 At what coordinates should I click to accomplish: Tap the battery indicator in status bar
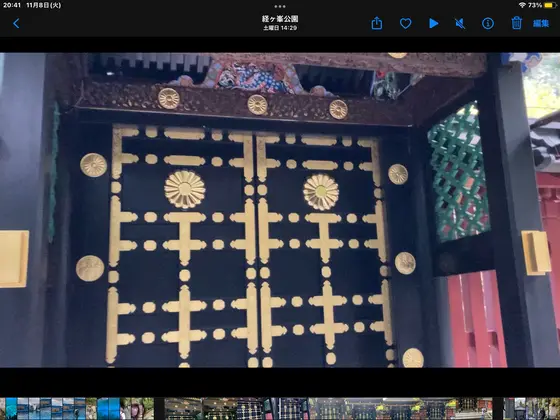coord(549,5)
